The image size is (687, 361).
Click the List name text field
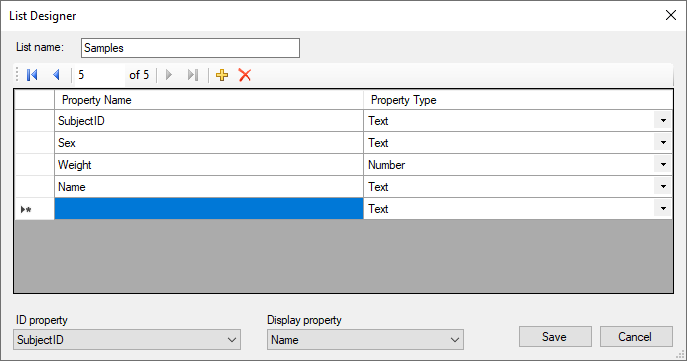tap(190, 48)
